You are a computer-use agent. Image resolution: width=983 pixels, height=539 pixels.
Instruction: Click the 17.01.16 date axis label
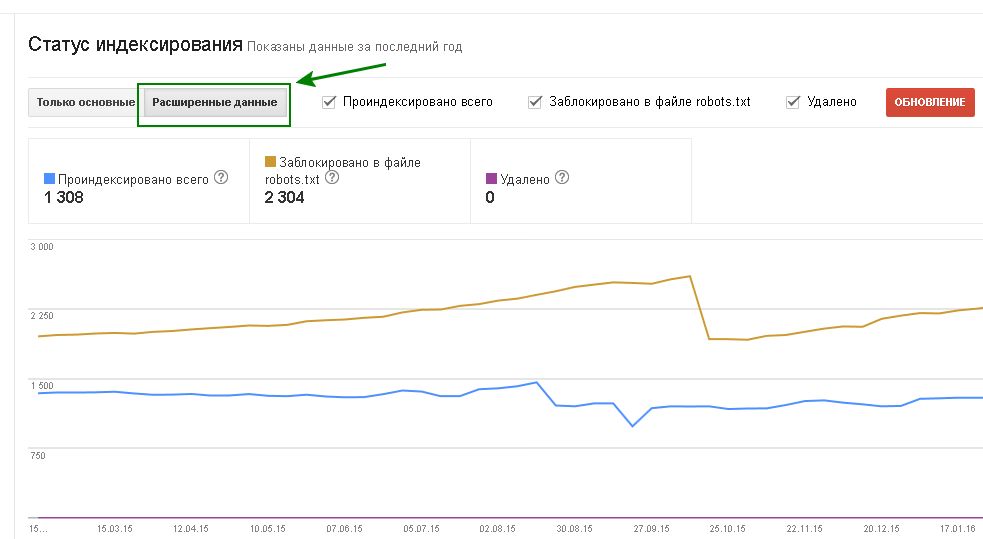click(958, 529)
